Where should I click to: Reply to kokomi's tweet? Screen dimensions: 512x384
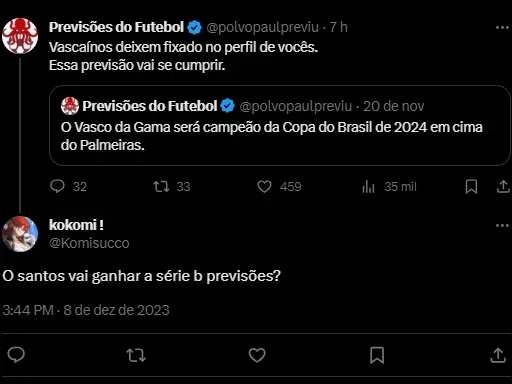tap(16, 355)
